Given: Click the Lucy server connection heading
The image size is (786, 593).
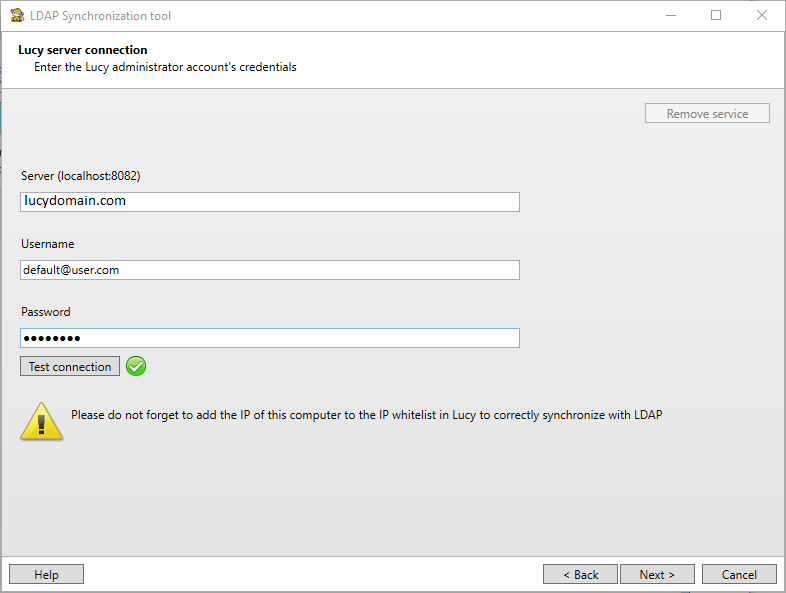Looking at the screenshot, I should click(83, 50).
